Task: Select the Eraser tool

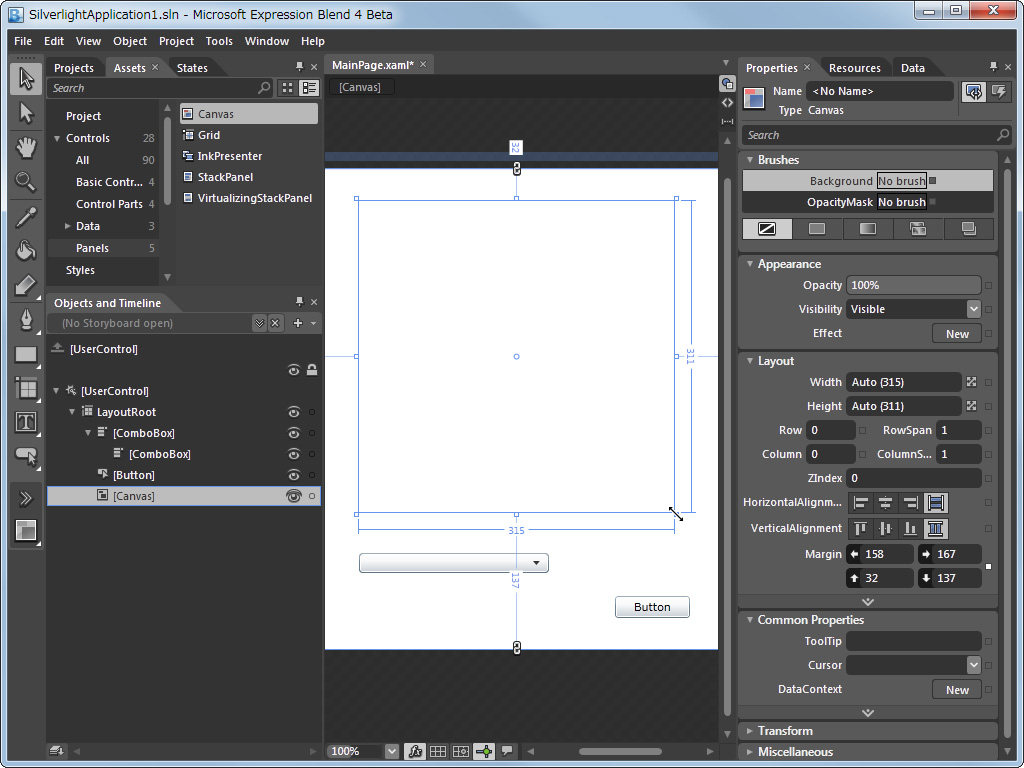Action: coord(26,286)
